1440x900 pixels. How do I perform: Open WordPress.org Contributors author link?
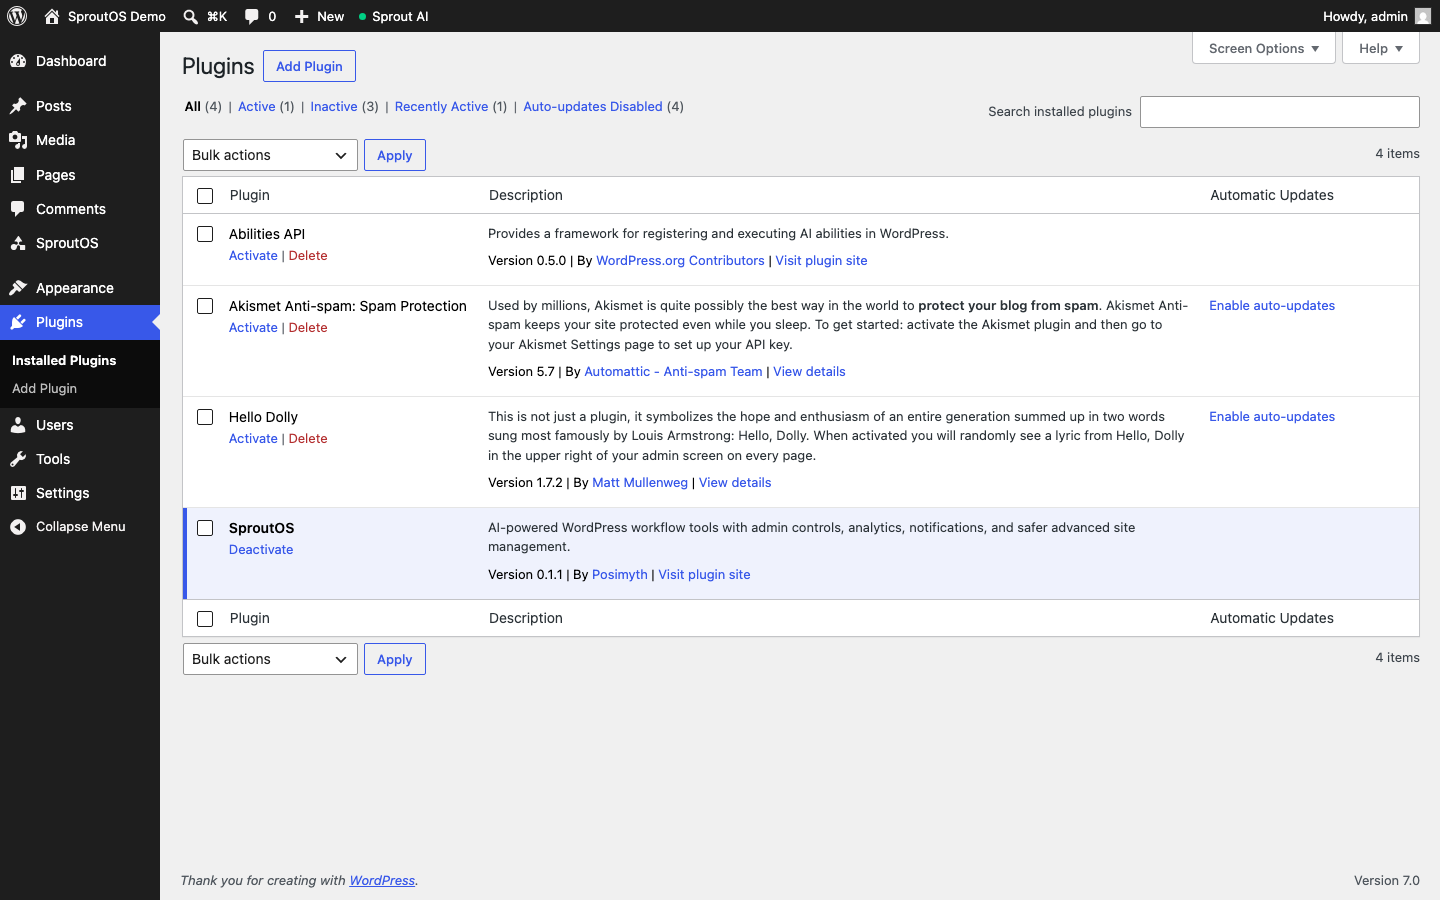pyautogui.click(x=680, y=261)
